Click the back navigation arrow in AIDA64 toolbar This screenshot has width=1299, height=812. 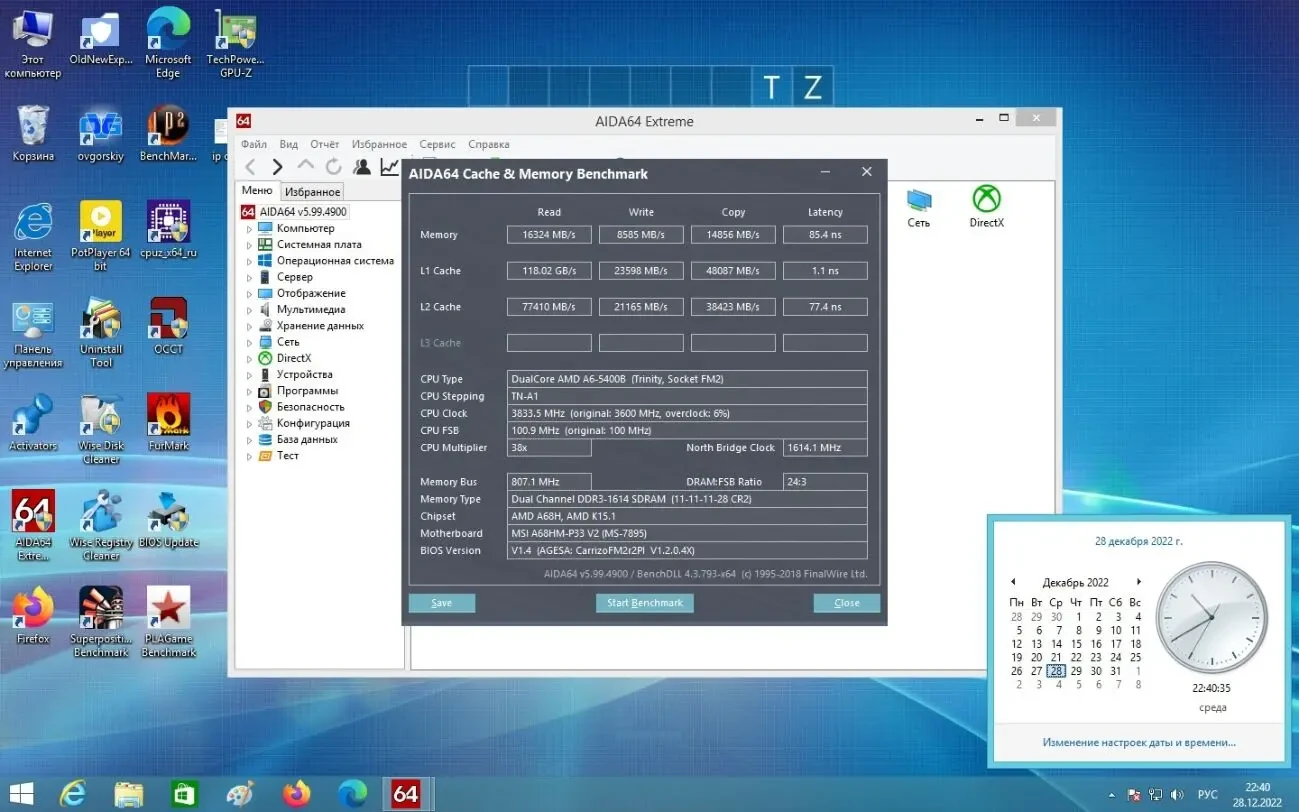tap(250, 166)
